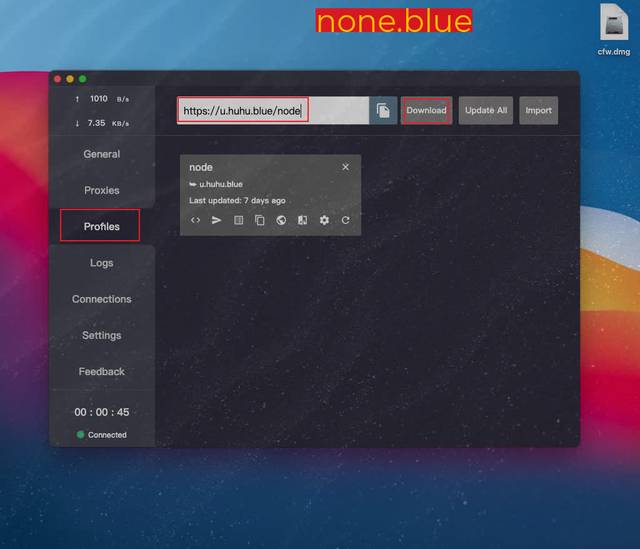
Task: Remove the node profile with the X
Action: pos(346,167)
